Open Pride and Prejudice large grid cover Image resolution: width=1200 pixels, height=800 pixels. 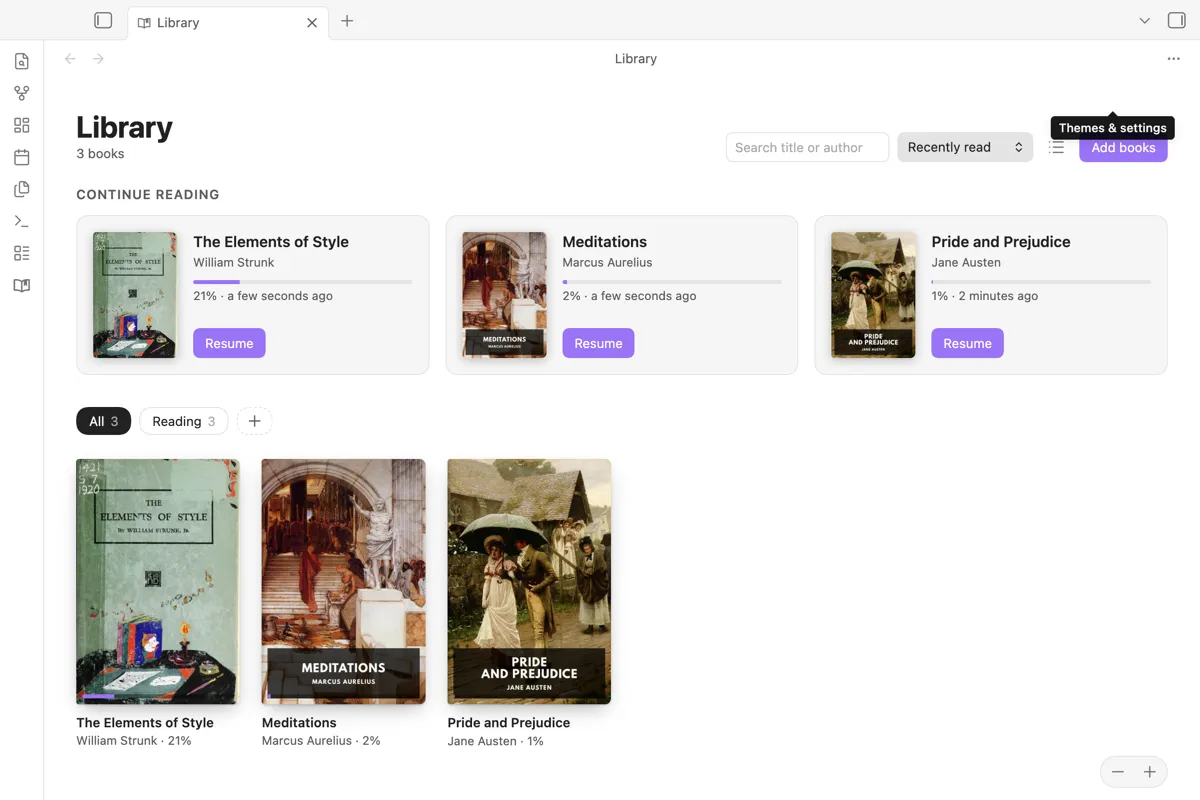529,581
